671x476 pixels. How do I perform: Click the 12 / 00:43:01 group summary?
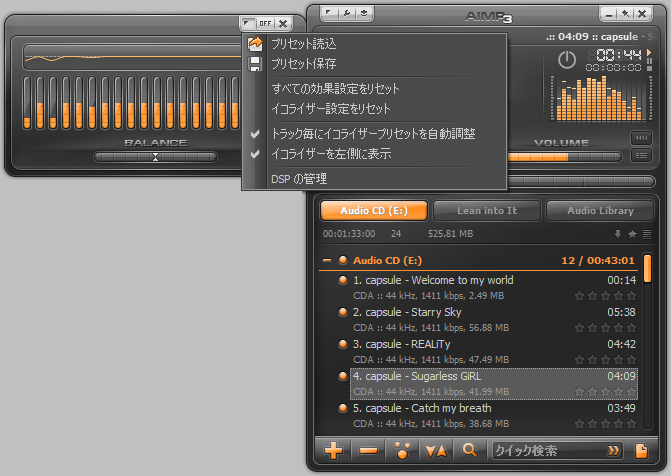point(598,260)
